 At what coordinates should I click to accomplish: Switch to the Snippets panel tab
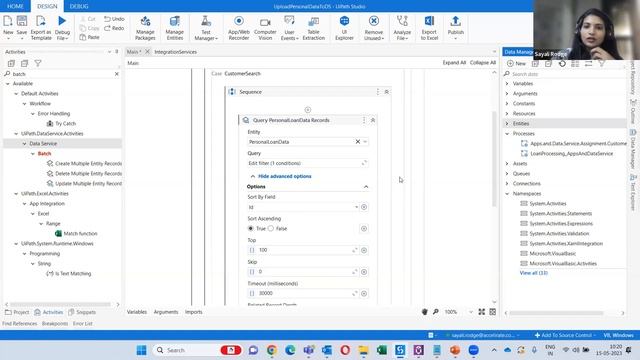pyautogui.click(x=82, y=312)
